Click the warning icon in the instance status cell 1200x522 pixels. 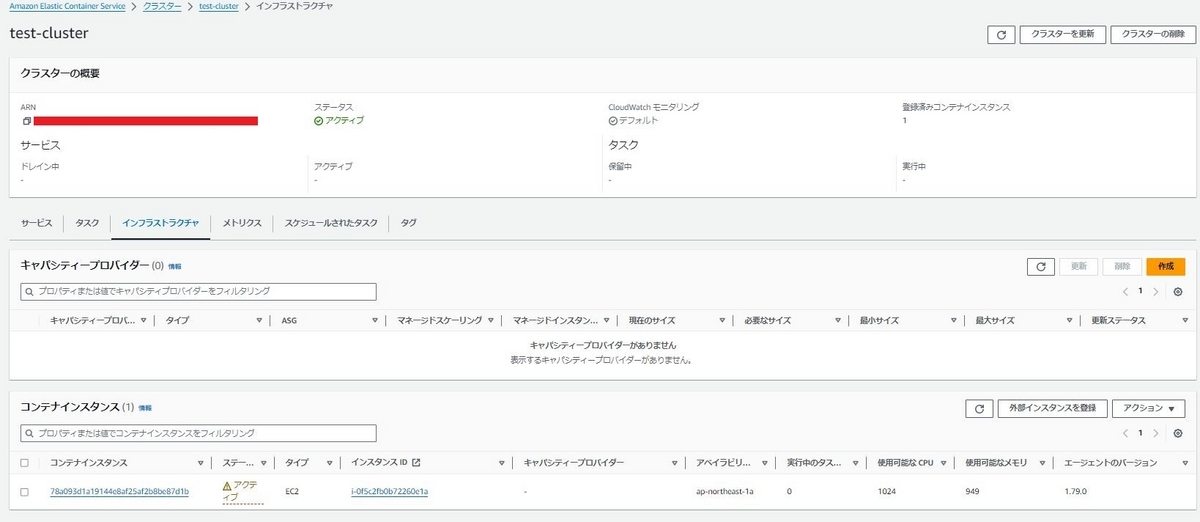[x=227, y=485]
